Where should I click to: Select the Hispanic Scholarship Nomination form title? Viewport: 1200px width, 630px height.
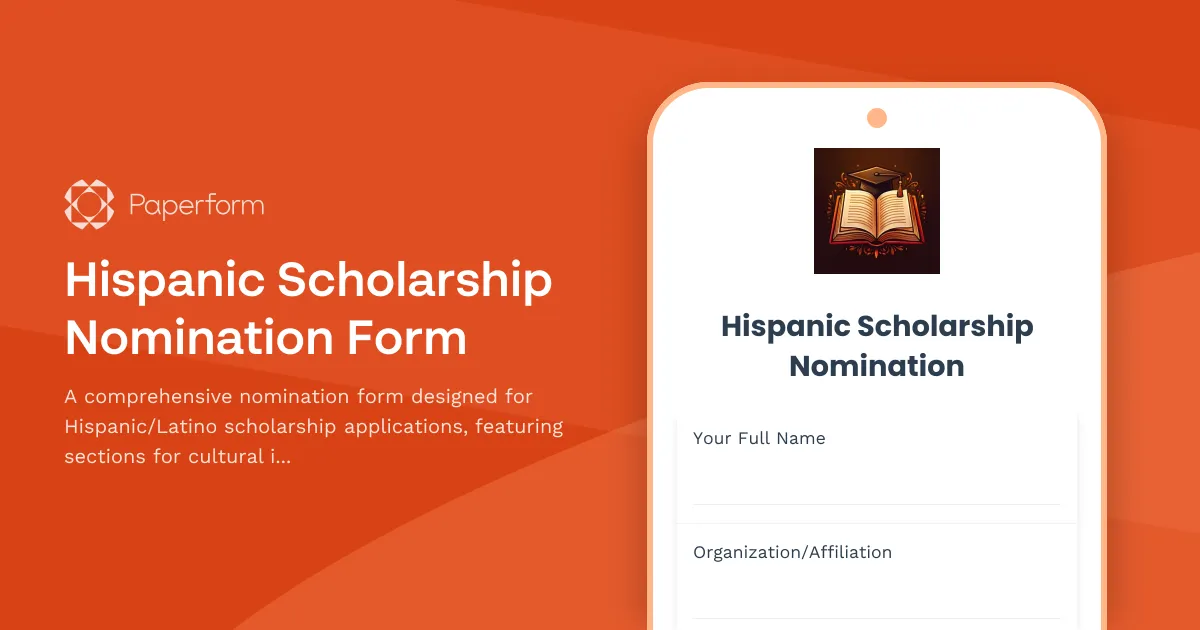pyautogui.click(x=877, y=345)
